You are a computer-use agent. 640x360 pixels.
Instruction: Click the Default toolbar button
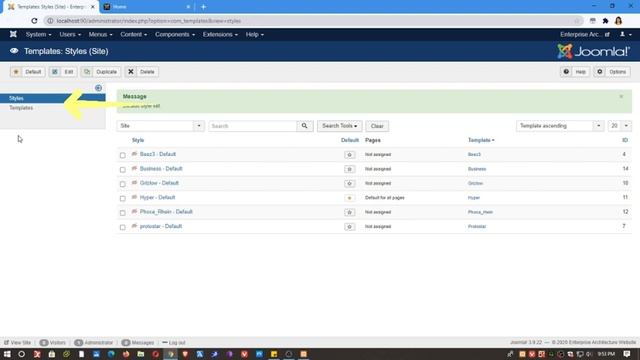tap(28, 72)
